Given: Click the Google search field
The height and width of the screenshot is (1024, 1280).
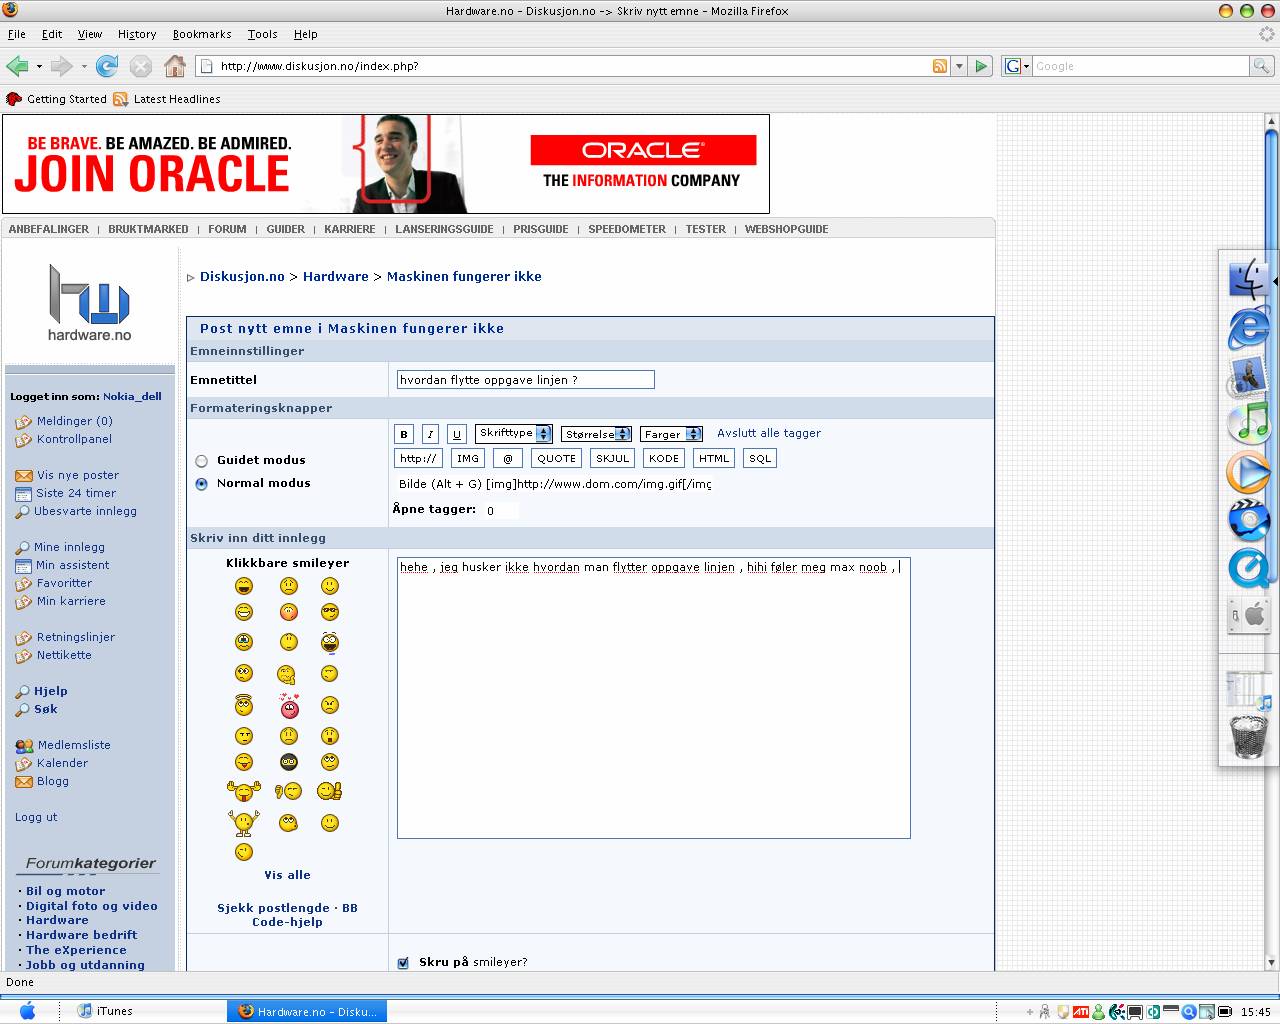Looking at the screenshot, I should [1140, 66].
